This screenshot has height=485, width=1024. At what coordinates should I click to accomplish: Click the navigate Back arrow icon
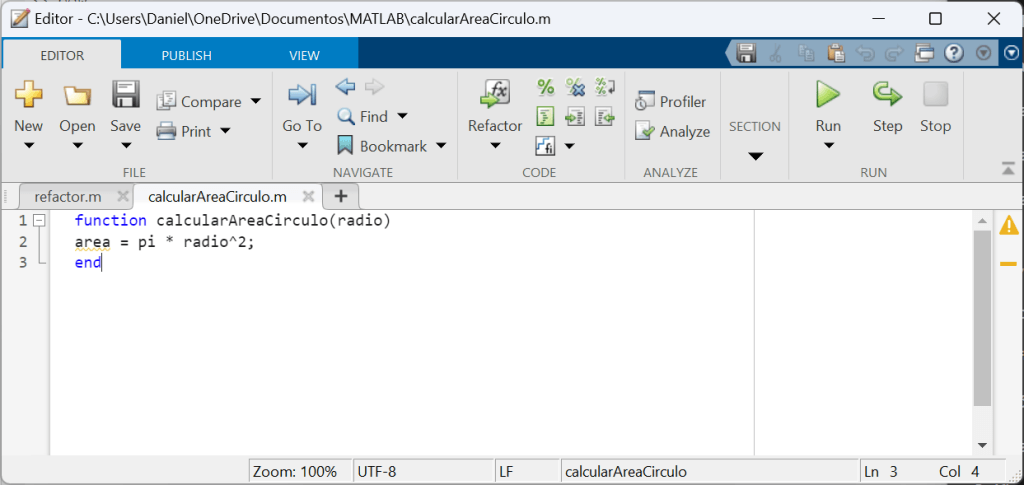346,87
